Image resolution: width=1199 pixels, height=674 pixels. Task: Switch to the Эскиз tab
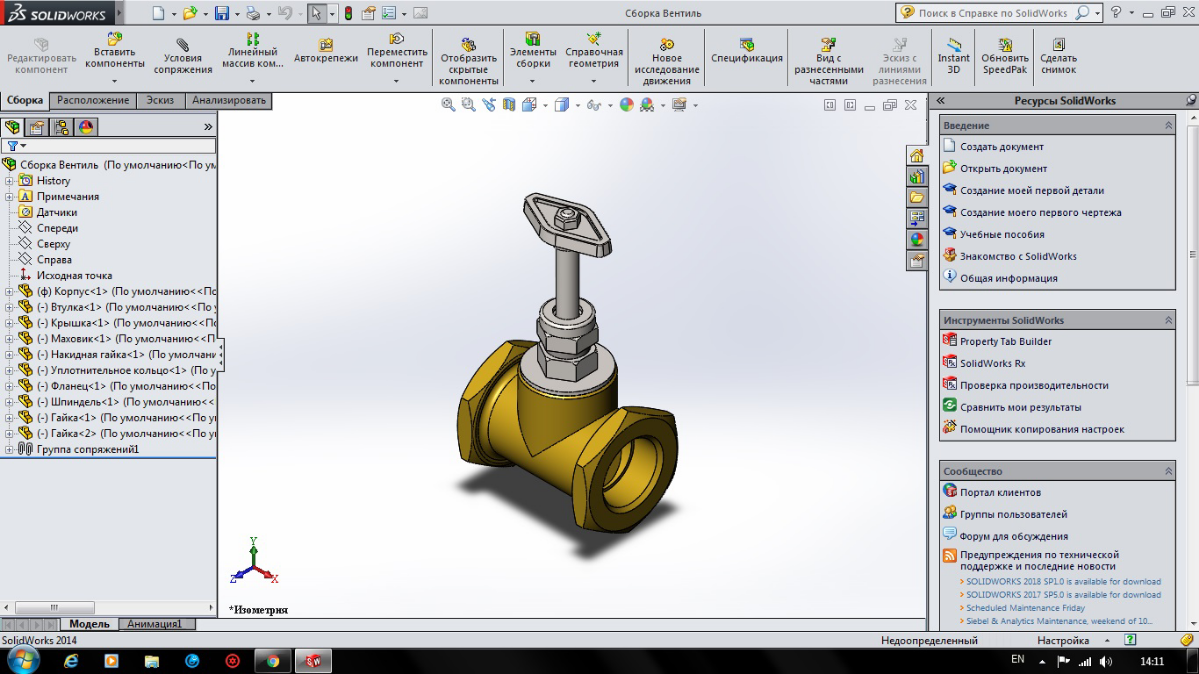(160, 101)
